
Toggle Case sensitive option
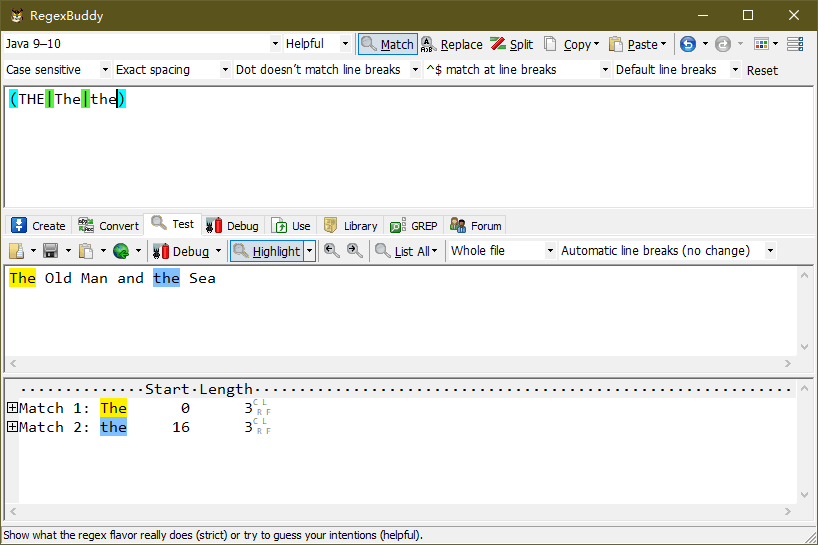coord(57,70)
